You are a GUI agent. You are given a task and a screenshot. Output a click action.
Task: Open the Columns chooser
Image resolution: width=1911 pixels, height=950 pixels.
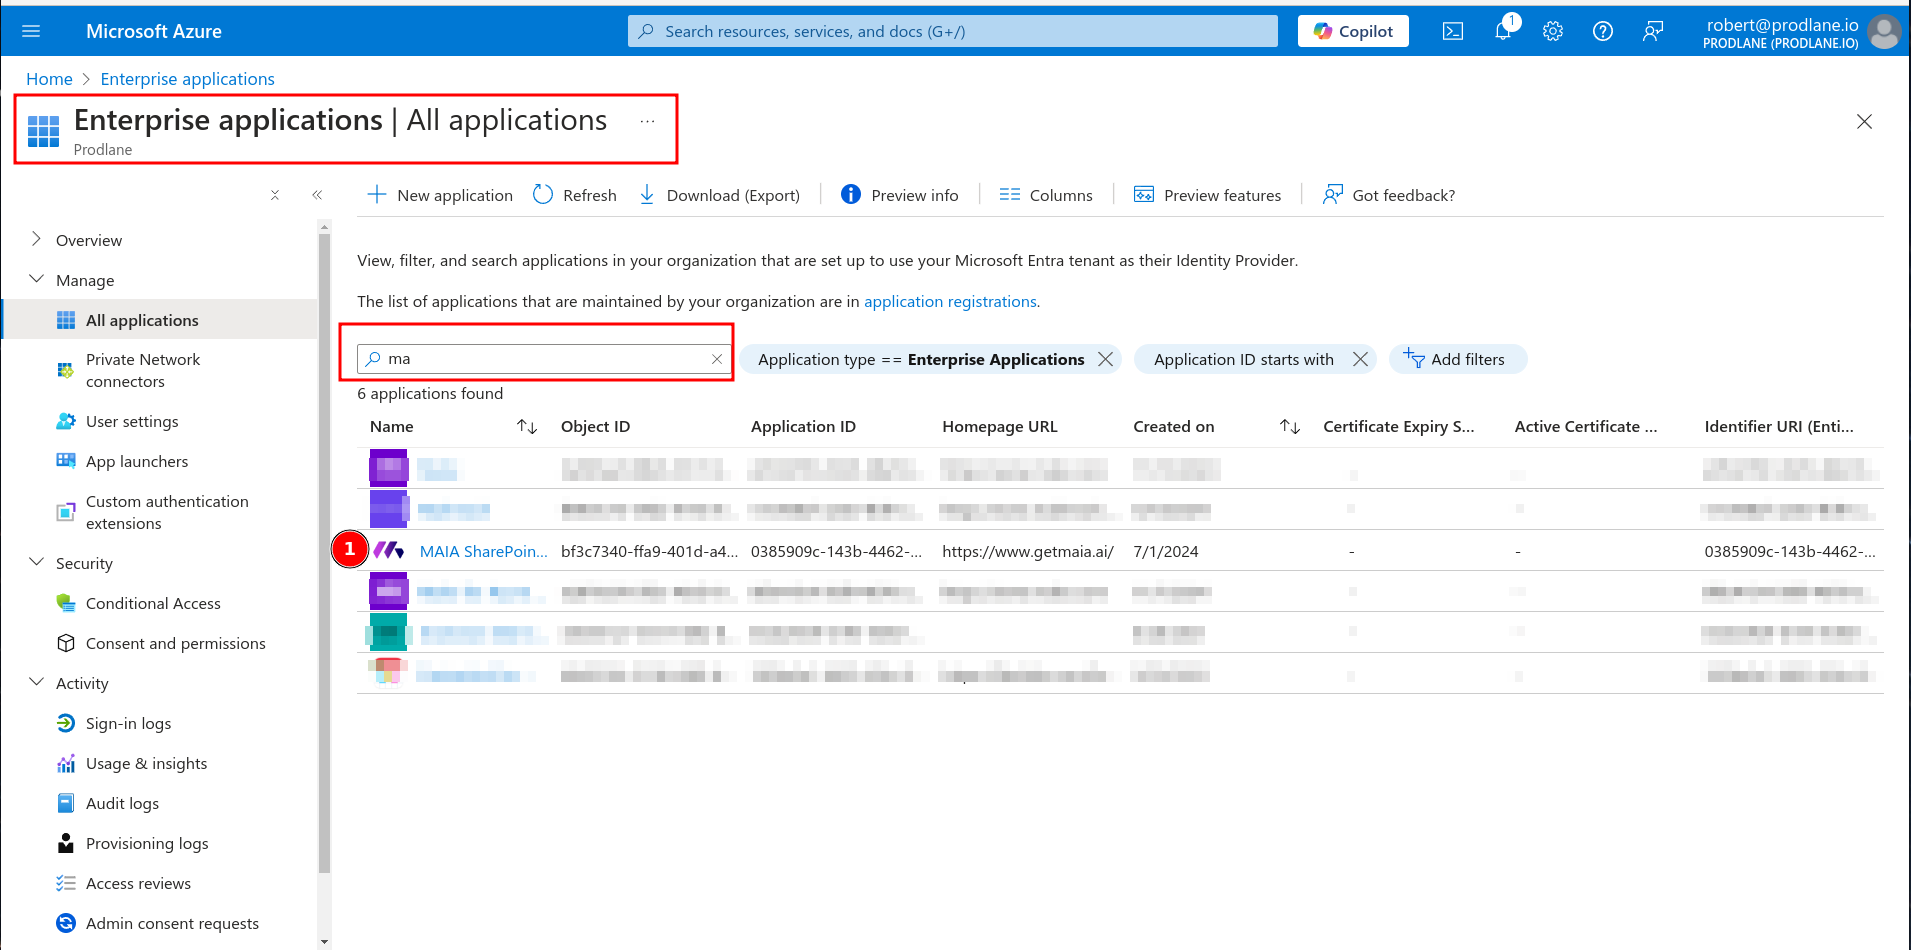tap(1046, 195)
